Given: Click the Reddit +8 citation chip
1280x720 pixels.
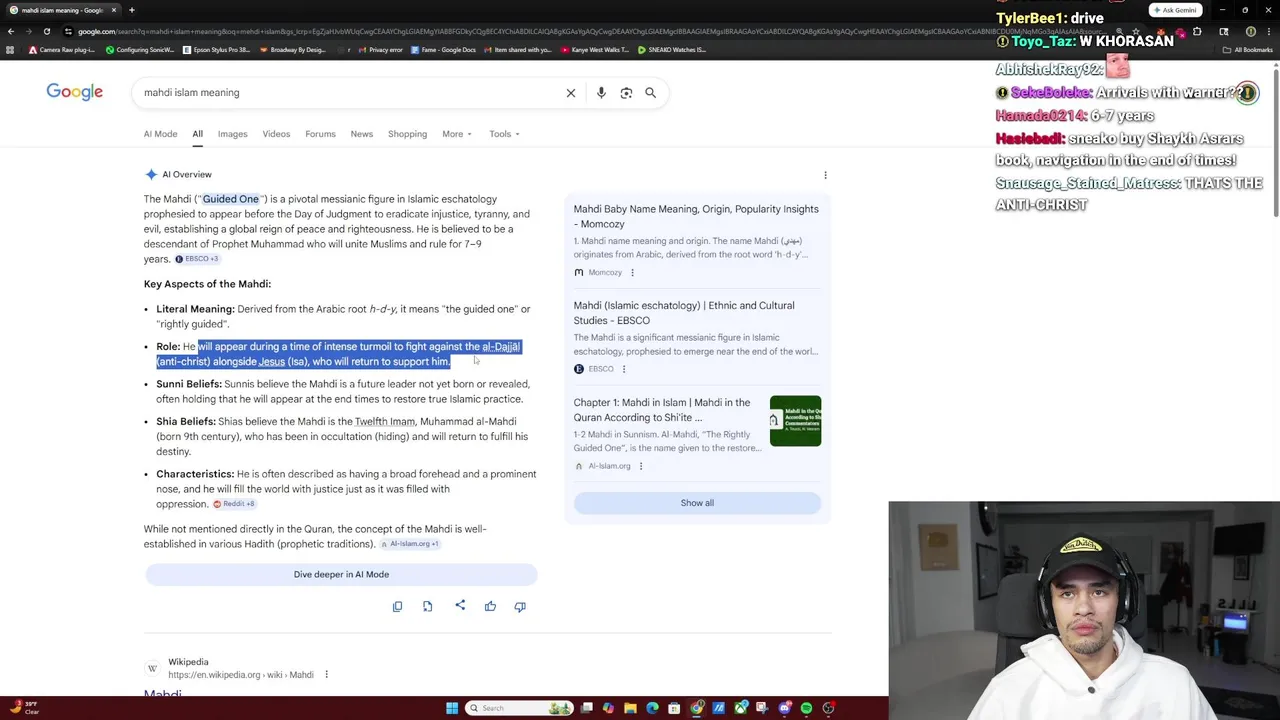Looking at the screenshot, I should 234,504.
